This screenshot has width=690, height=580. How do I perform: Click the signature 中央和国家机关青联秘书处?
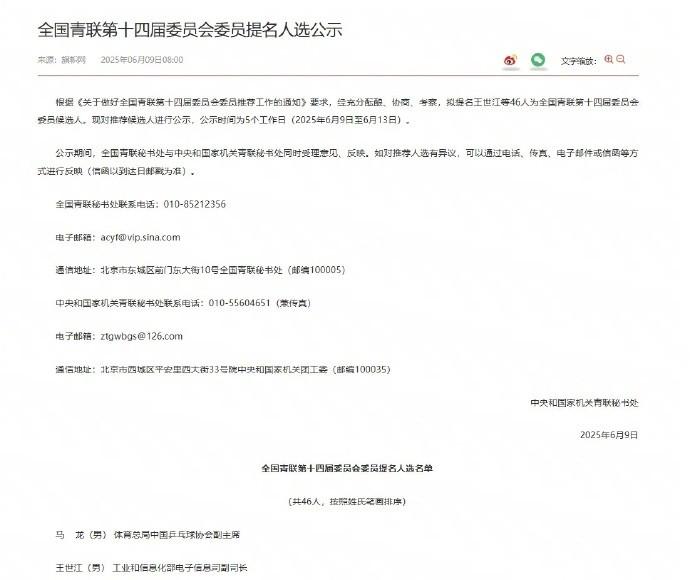tap(584, 403)
